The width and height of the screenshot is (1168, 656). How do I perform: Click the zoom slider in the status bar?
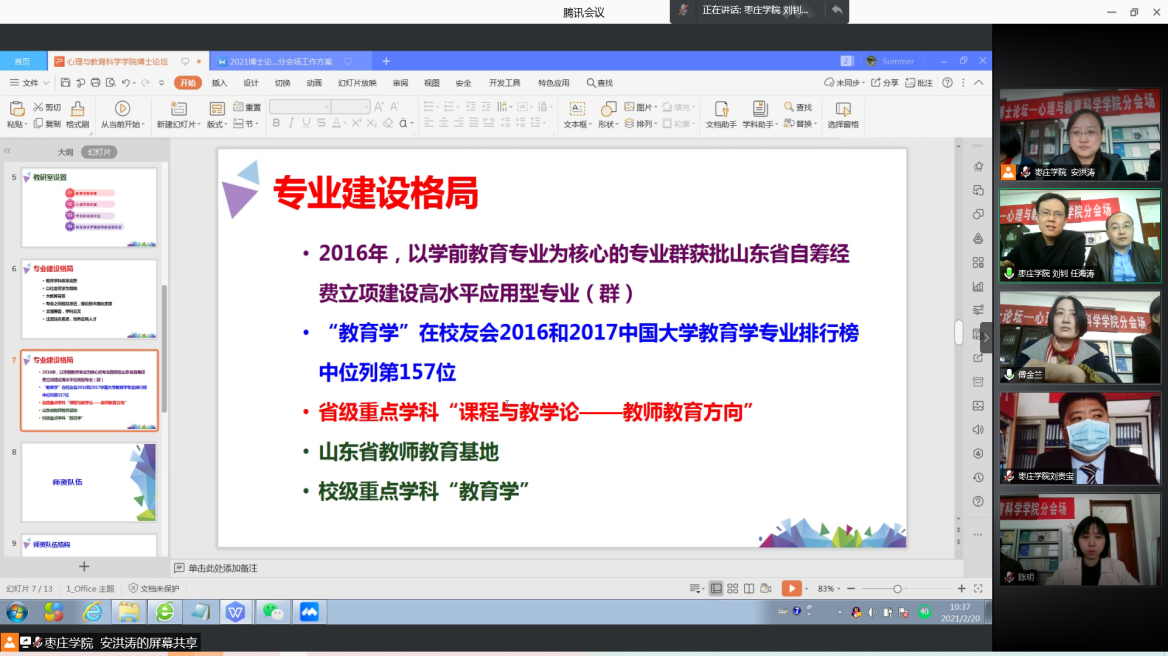tap(897, 589)
